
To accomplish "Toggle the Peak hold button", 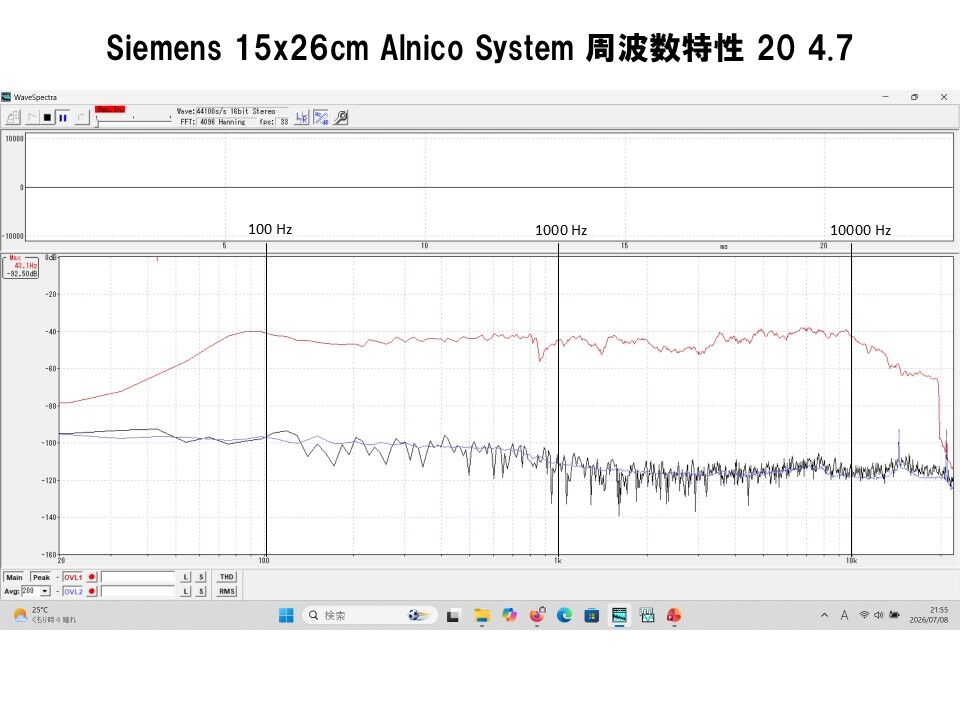I will tap(42, 577).
